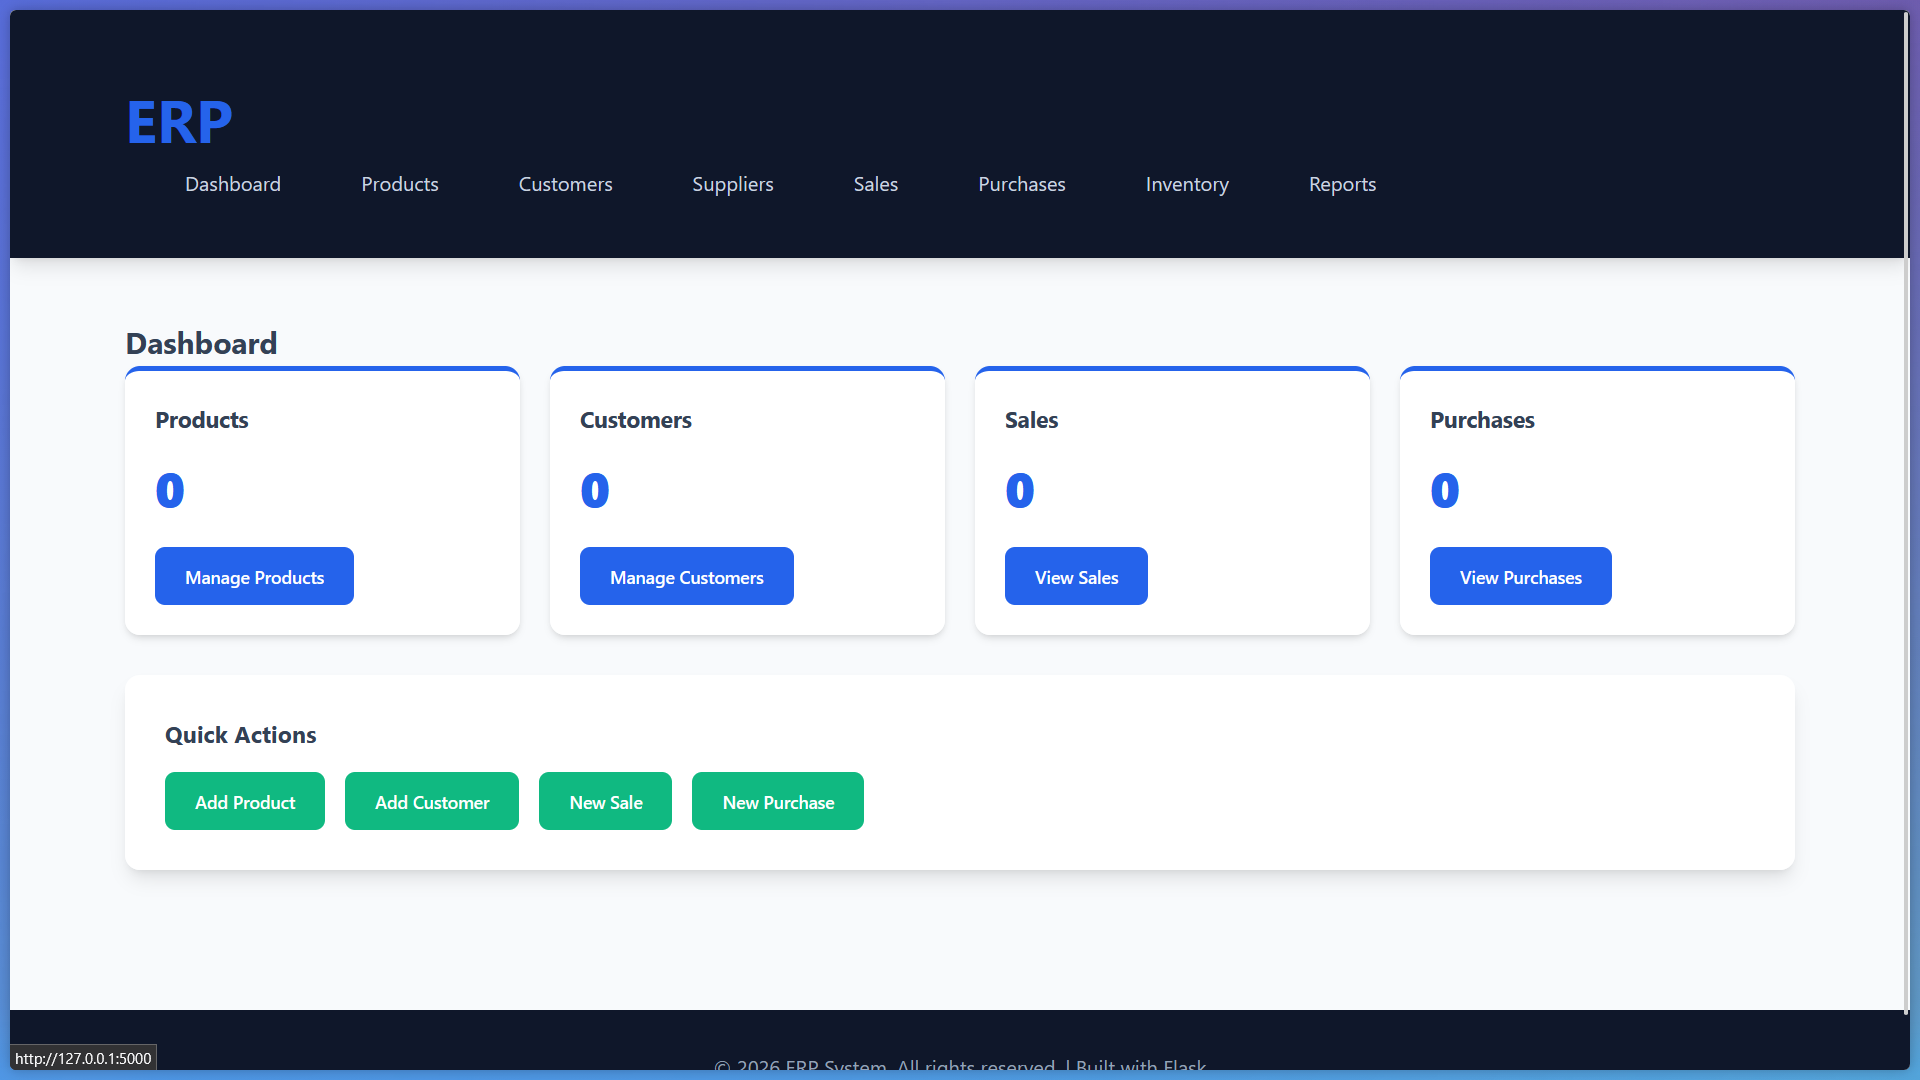Open the Reports section
Image resolution: width=1920 pixels, height=1080 pixels.
click(1342, 184)
